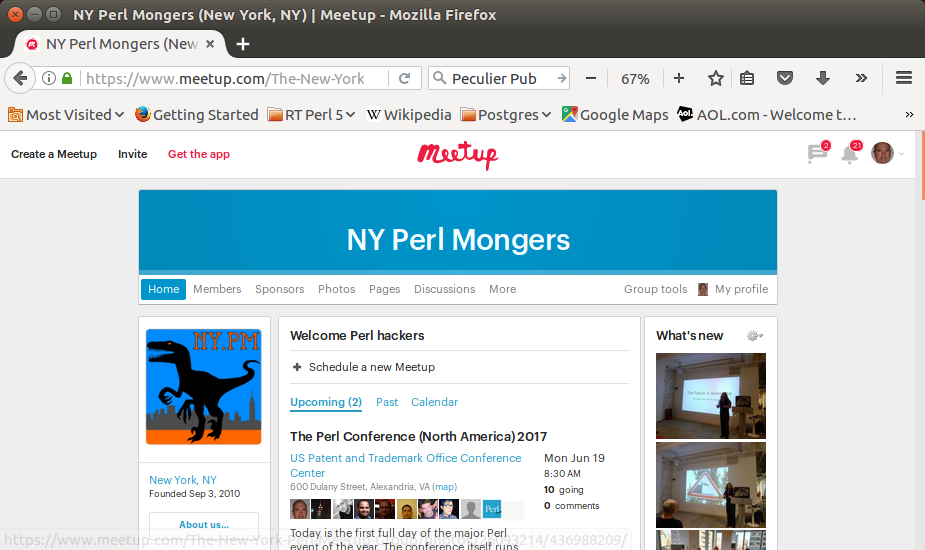This screenshot has width=925, height=550.
Task: Open the Firefox downloads arrow
Action: pos(823,78)
